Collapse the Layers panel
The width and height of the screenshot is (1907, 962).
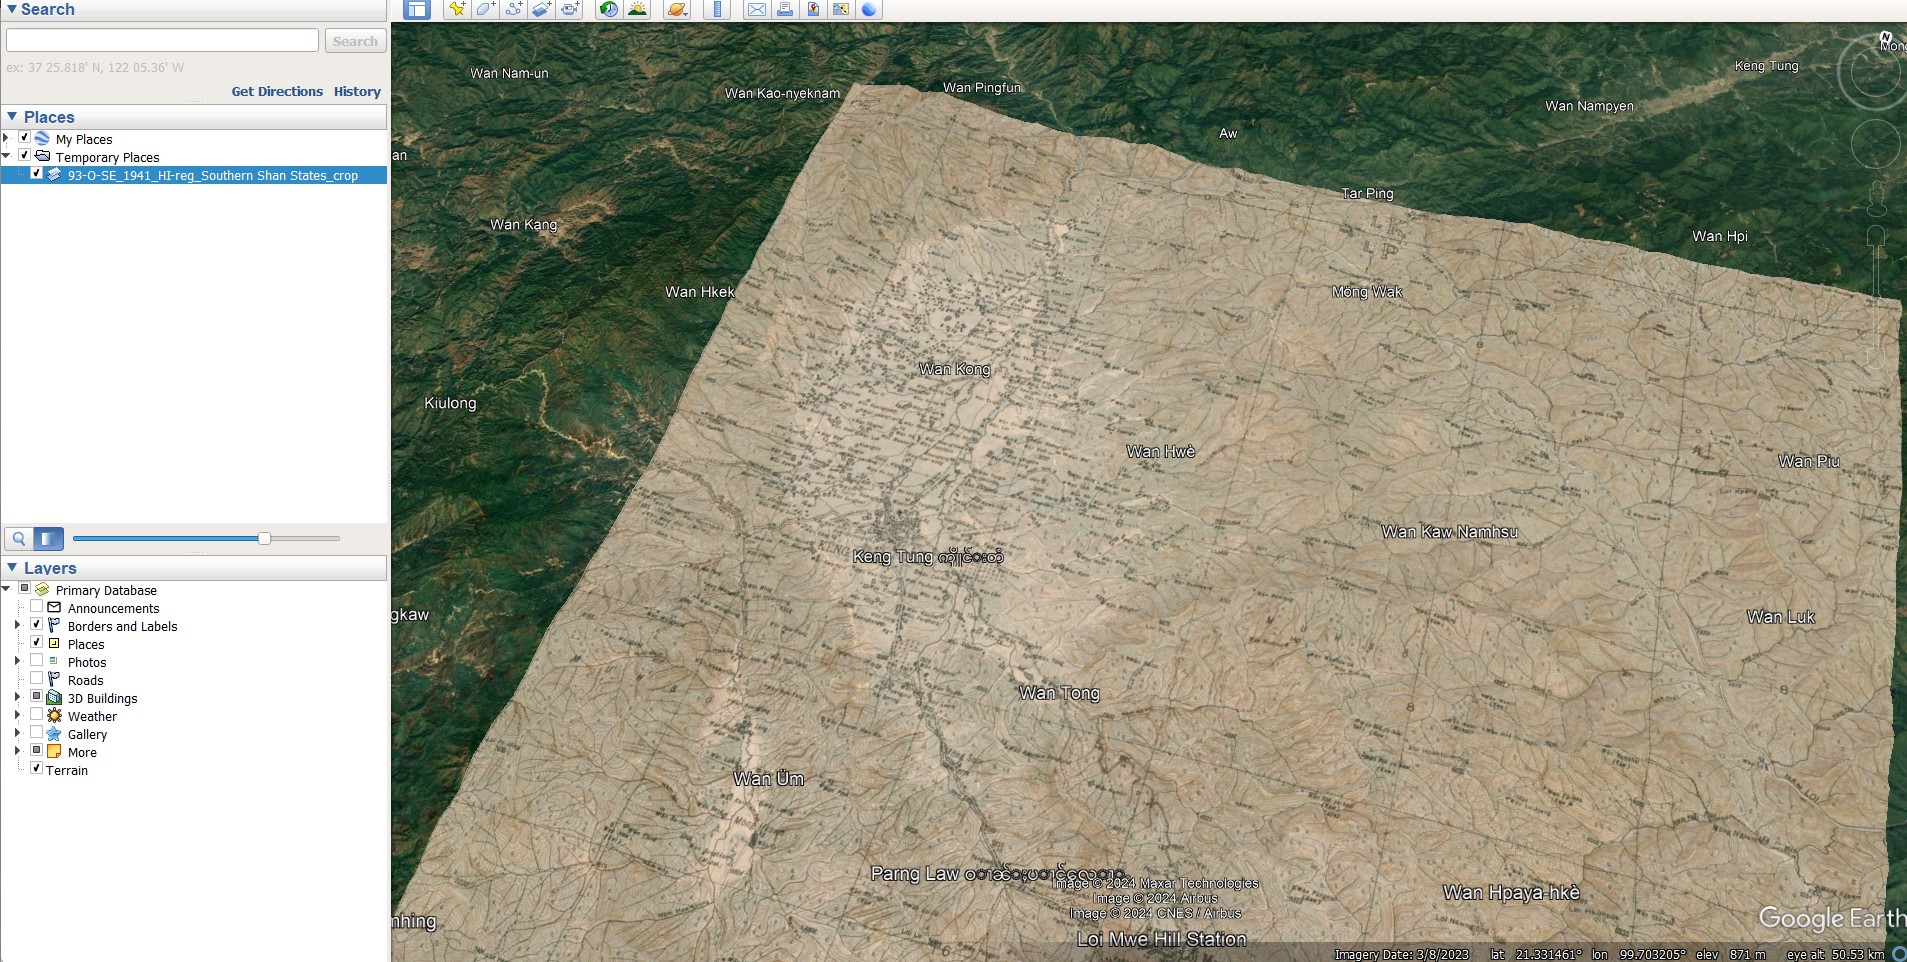(x=12, y=567)
